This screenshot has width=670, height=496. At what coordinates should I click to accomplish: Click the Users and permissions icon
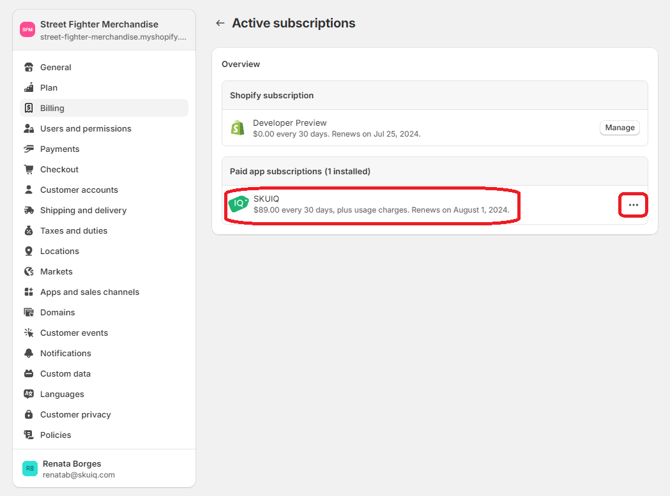pyautogui.click(x=29, y=129)
